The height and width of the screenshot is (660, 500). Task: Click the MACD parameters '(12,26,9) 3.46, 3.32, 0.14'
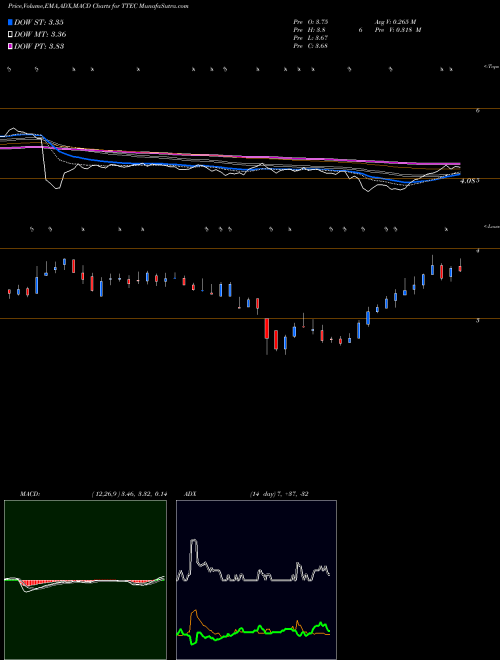129,494
